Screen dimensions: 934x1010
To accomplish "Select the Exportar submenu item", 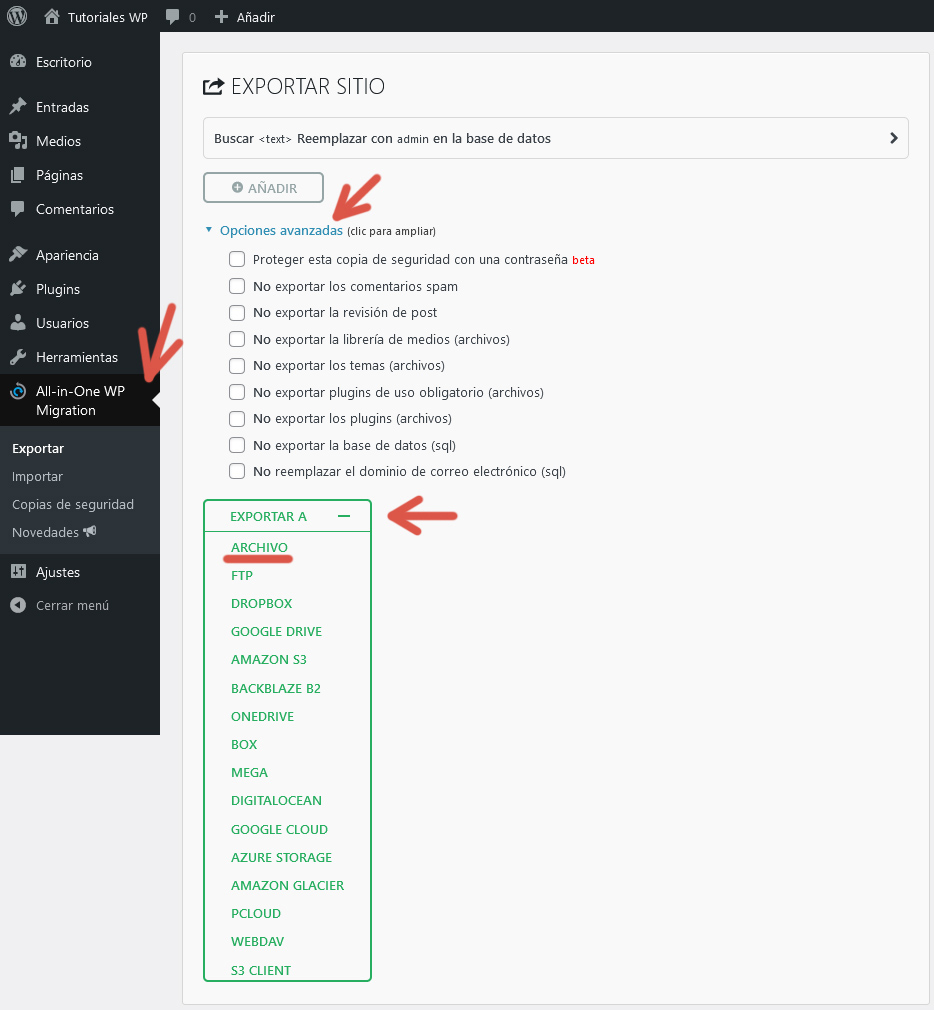I will tap(38, 448).
